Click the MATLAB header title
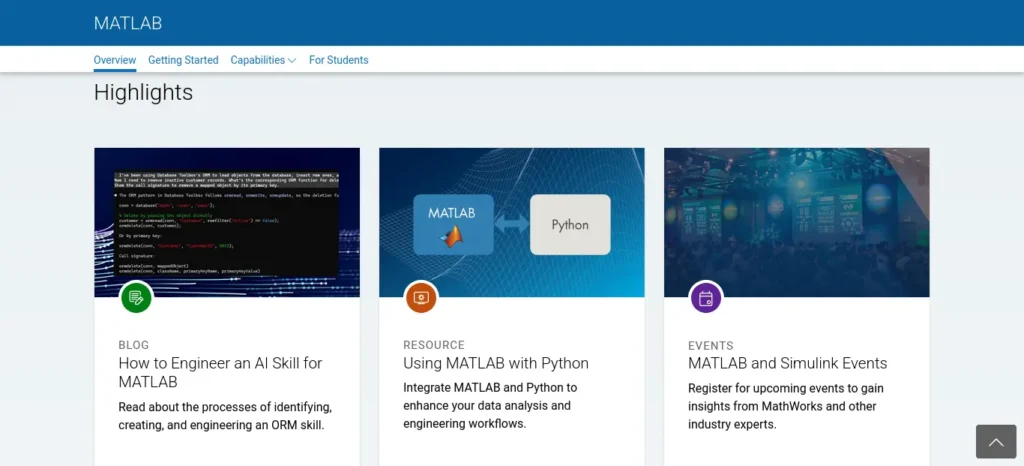This screenshot has height=466, width=1024. (128, 23)
